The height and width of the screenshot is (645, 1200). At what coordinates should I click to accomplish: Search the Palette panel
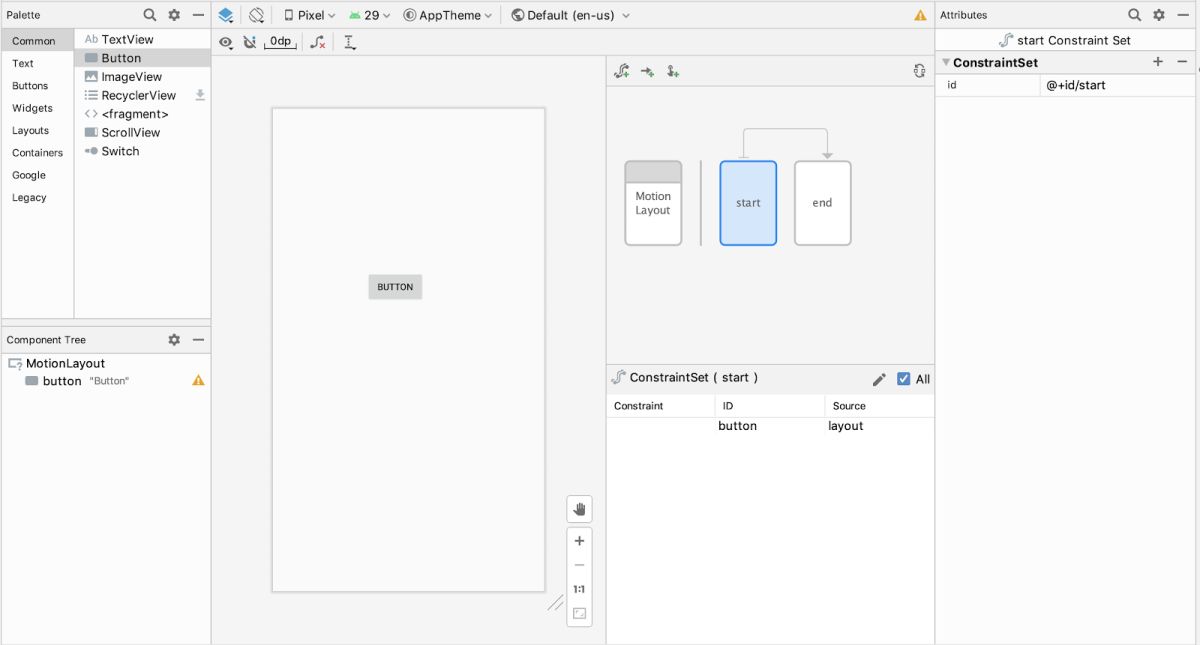(x=149, y=15)
